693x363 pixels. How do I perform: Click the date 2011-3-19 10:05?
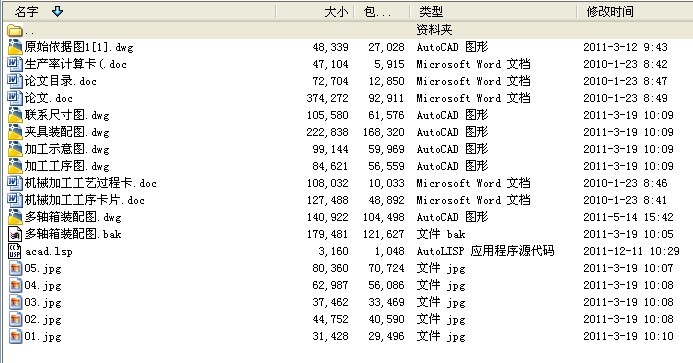click(628, 234)
